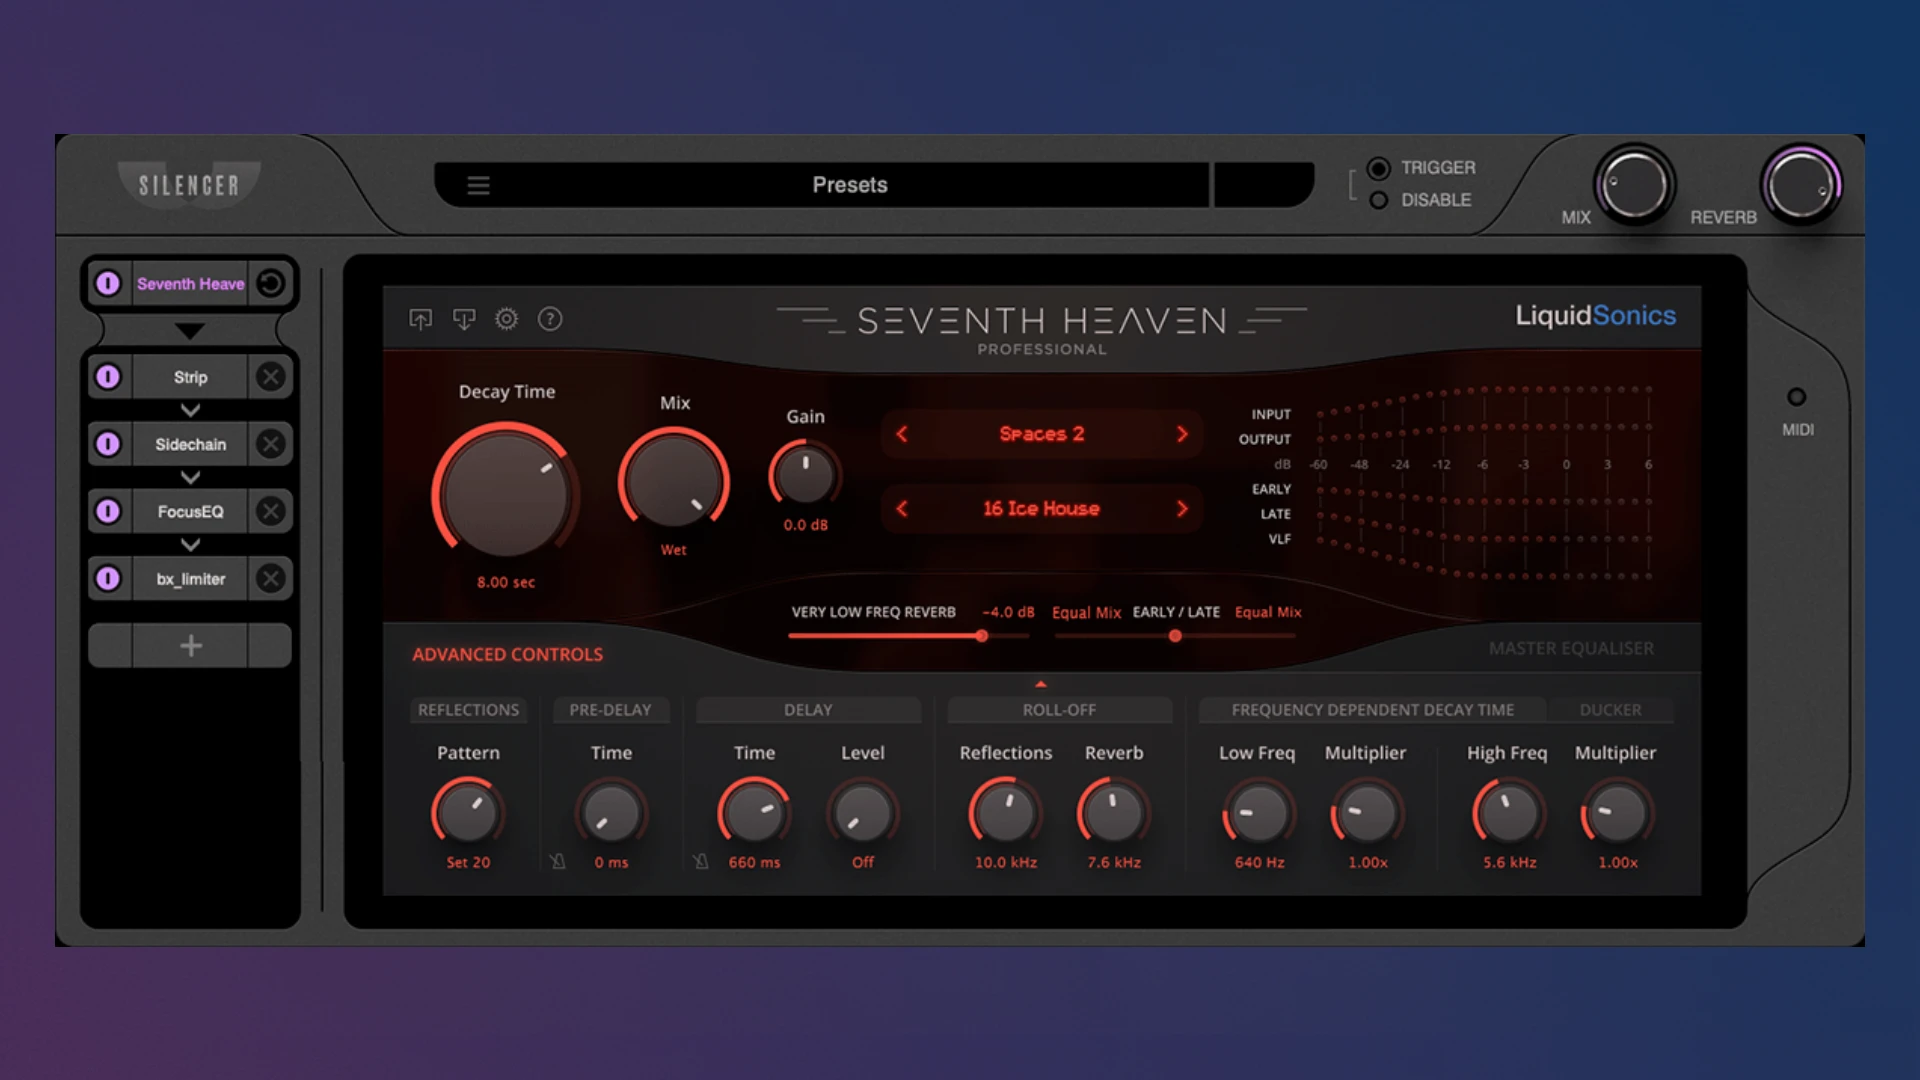Screen dimensions: 1920x1080
Task: Click the LiquidSonics logo link
Action: click(x=1595, y=315)
